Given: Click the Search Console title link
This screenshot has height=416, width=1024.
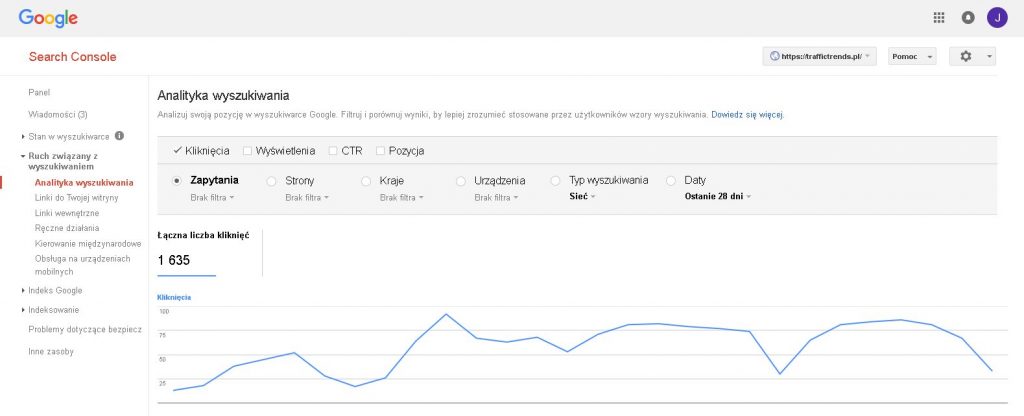Looking at the screenshot, I should (72, 57).
